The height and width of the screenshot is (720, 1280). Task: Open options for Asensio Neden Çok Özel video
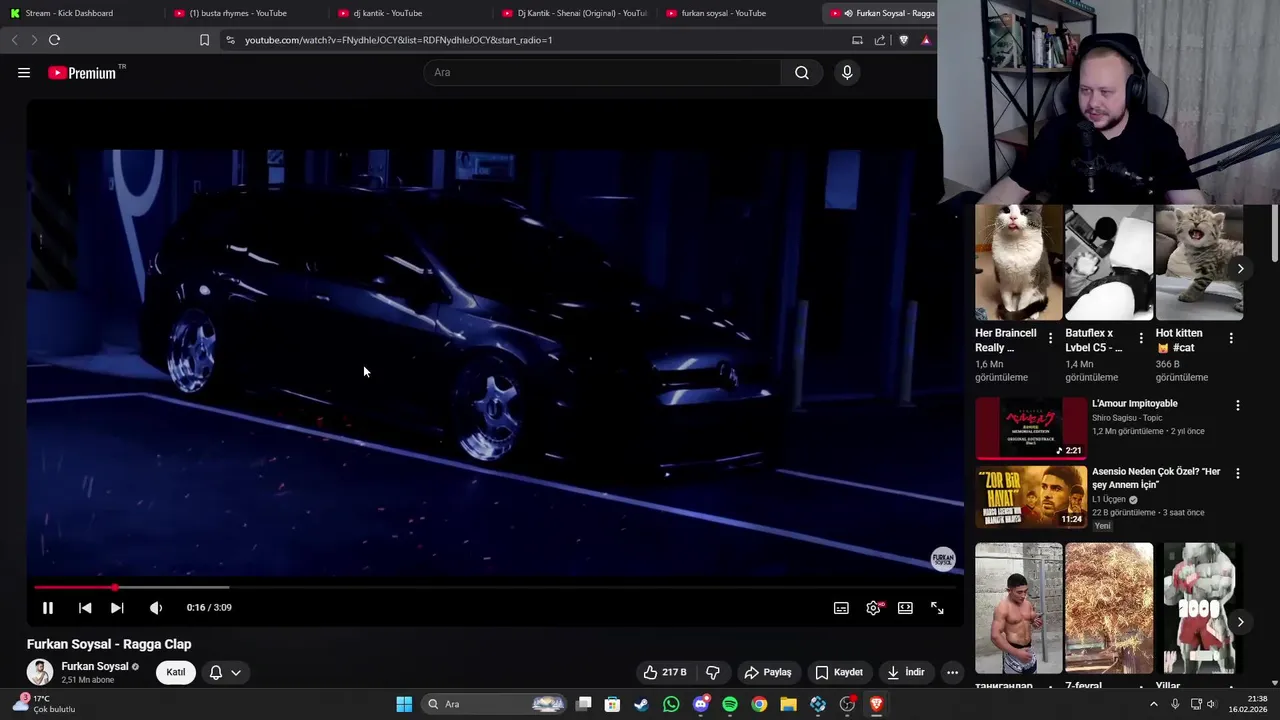(x=1238, y=473)
